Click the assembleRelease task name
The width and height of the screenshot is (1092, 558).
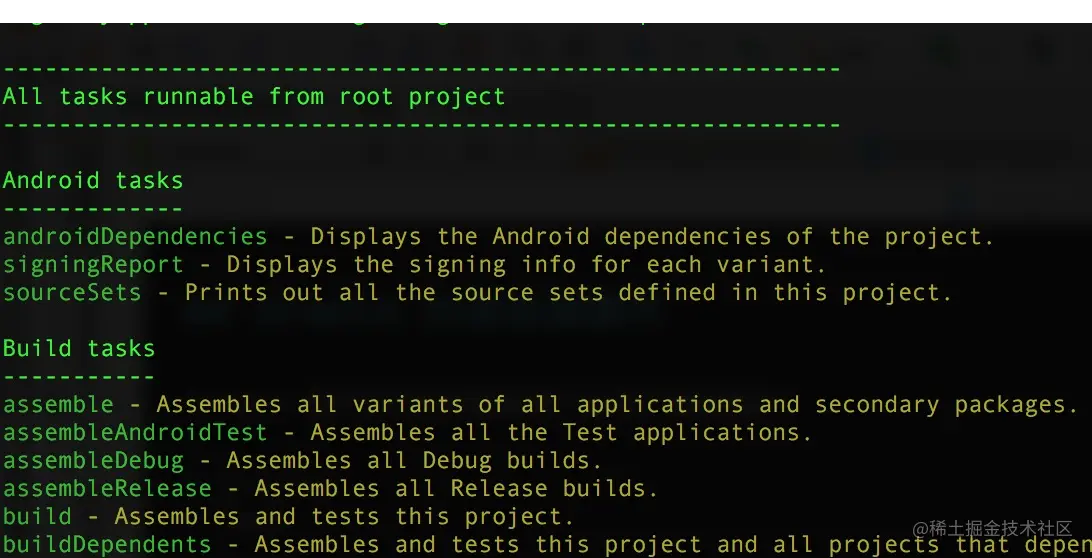(x=107, y=488)
